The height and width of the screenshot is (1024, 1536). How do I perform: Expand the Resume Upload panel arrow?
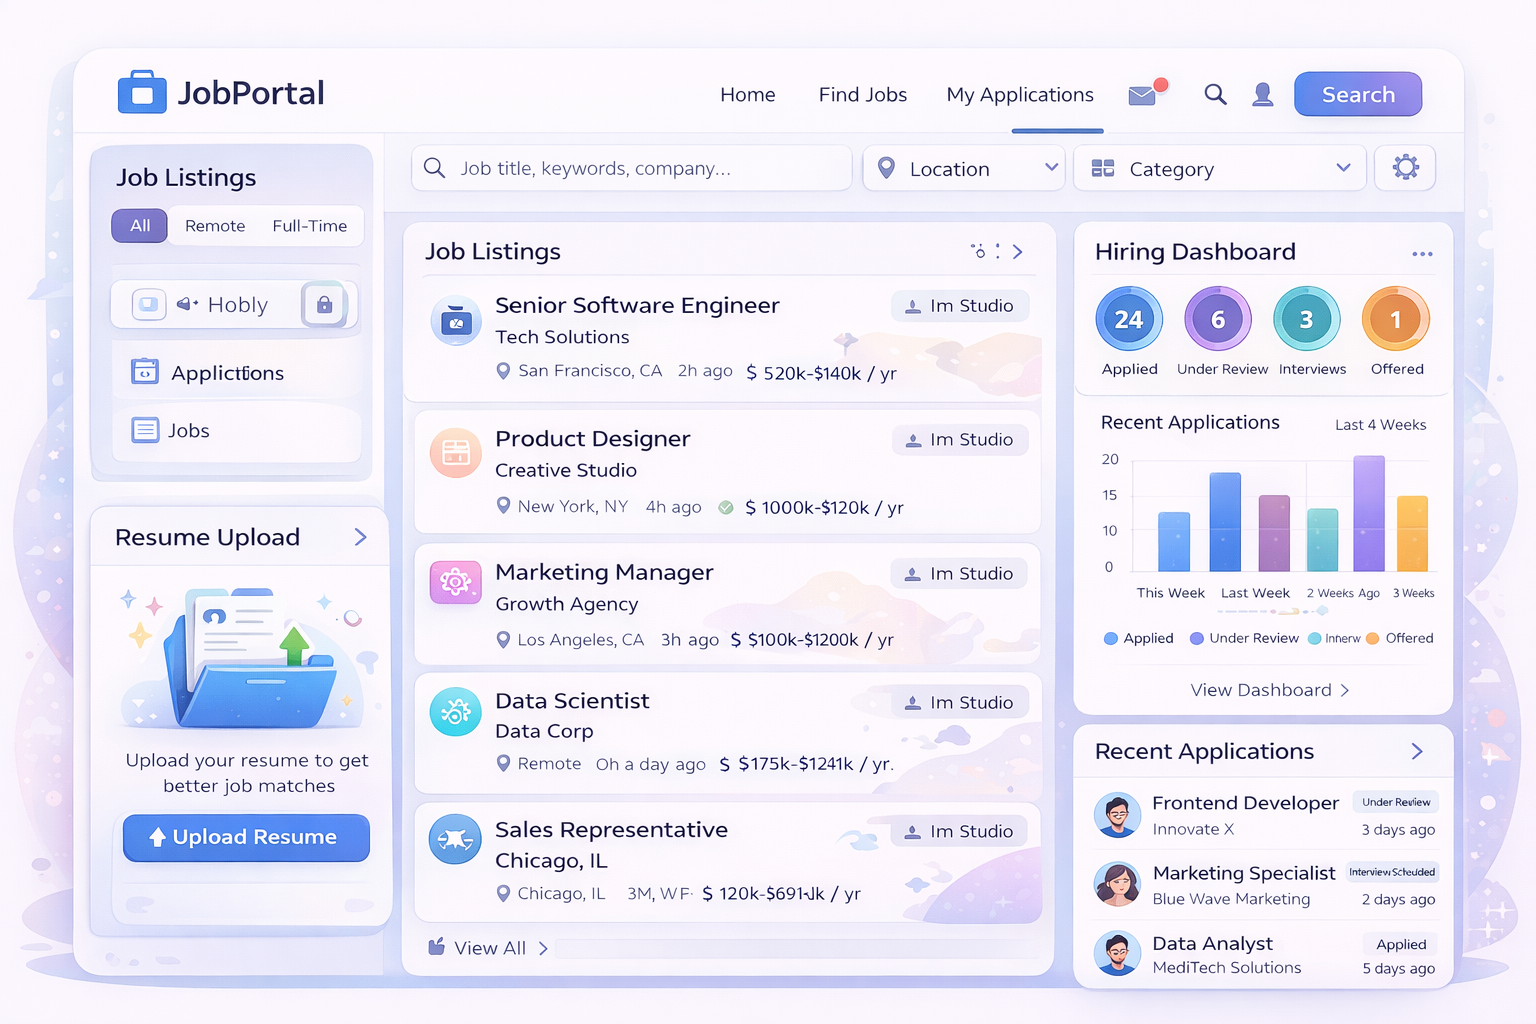[360, 538]
